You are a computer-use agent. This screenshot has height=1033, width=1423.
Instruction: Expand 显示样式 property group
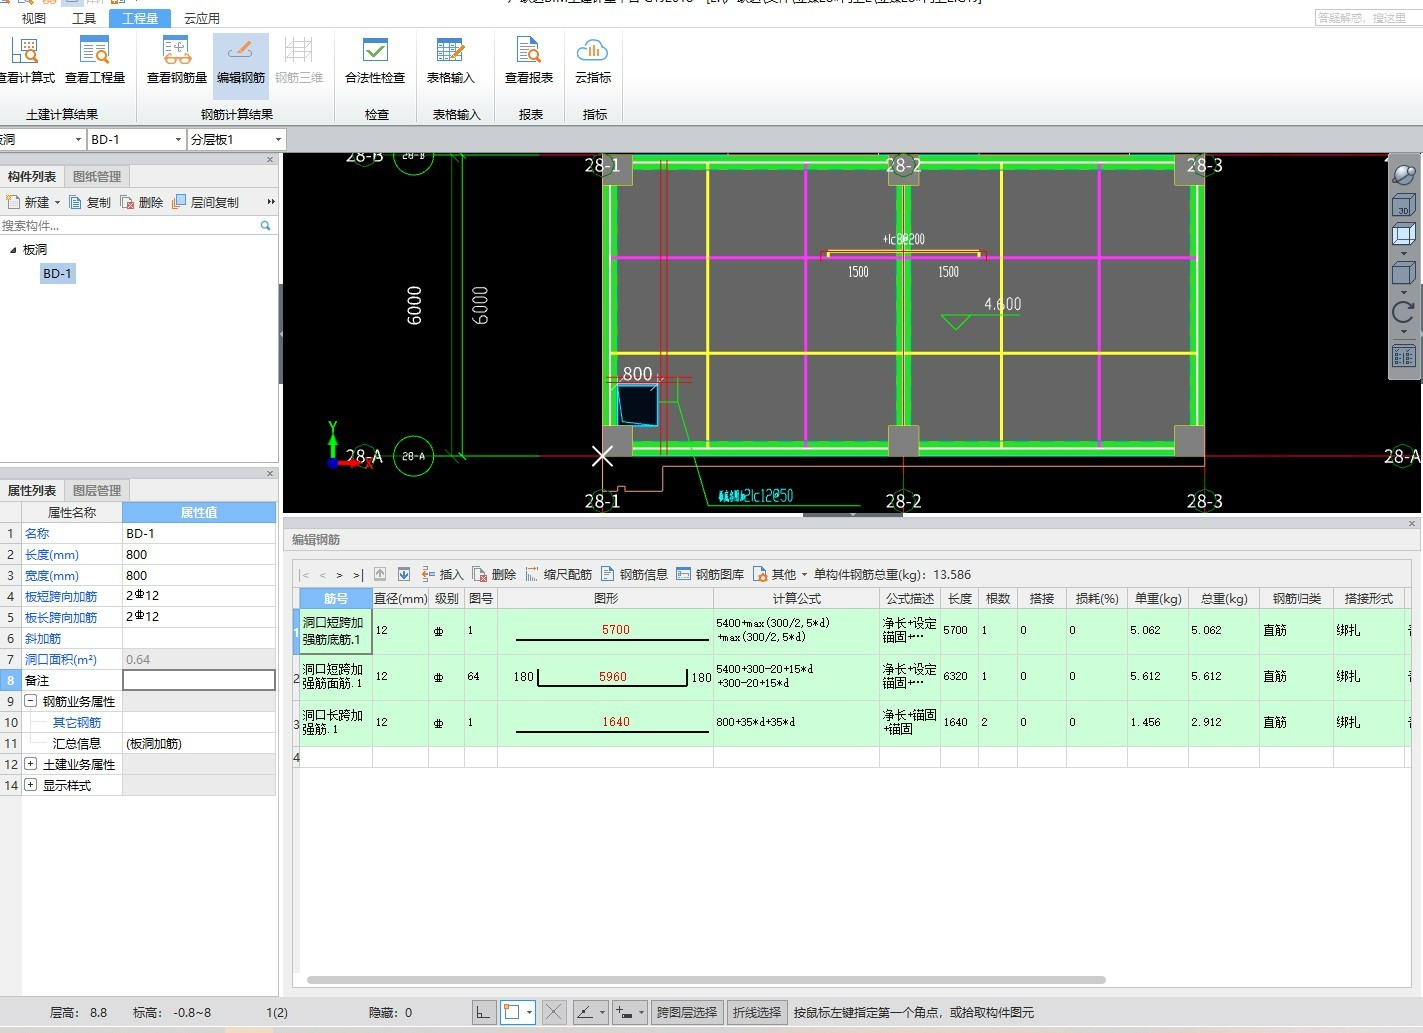click(30, 785)
